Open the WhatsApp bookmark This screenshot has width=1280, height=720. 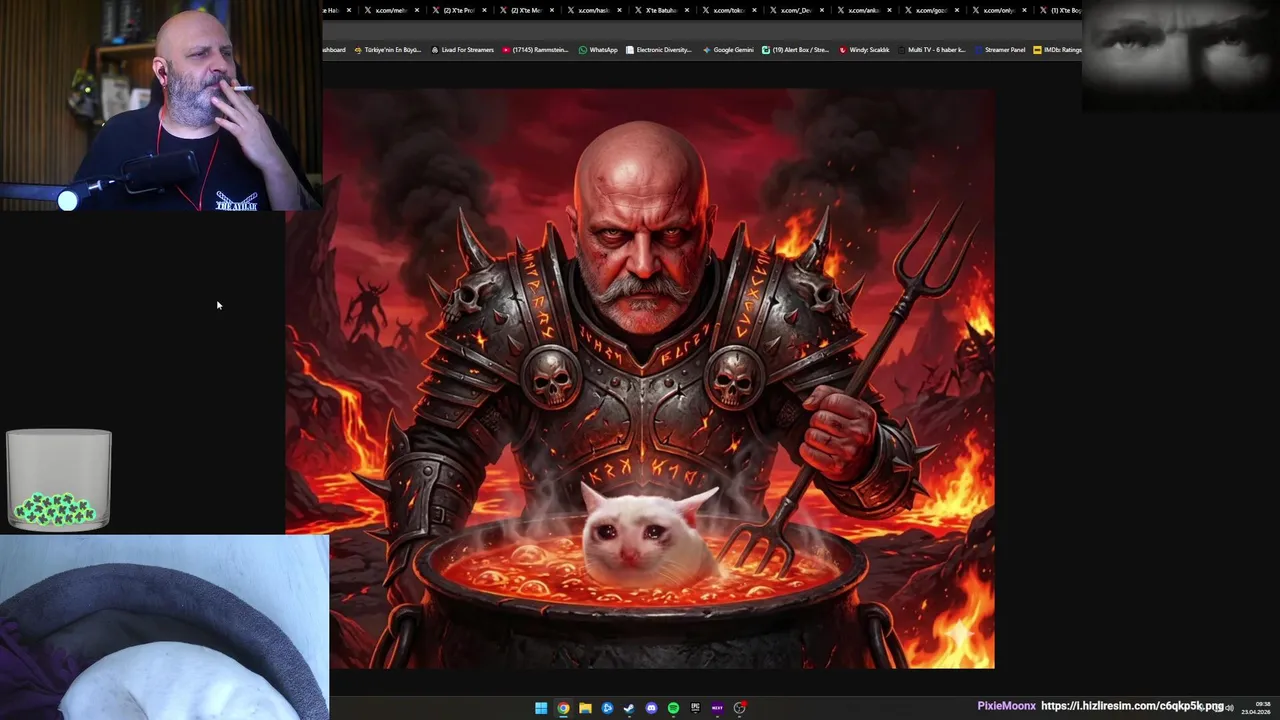tap(598, 50)
